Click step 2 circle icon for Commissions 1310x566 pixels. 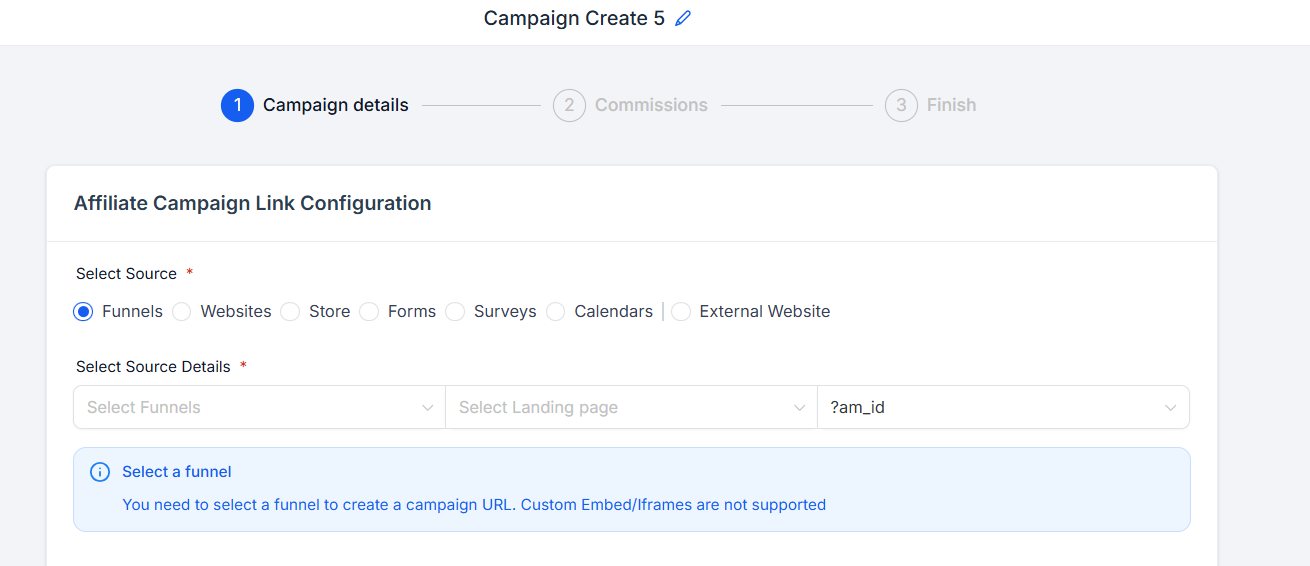click(569, 105)
